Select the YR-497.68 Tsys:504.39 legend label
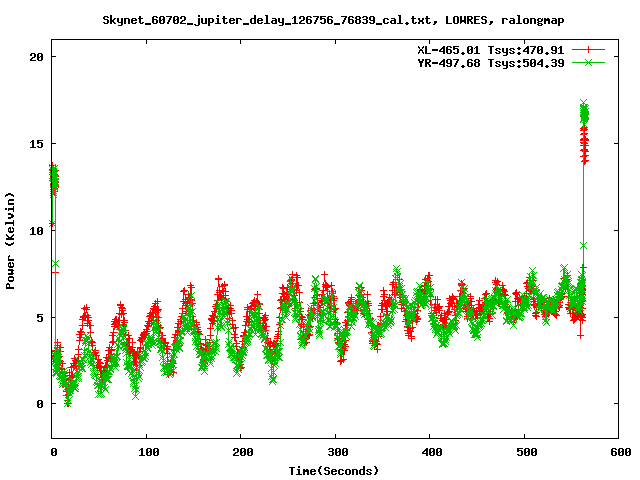The height and width of the screenshot is (480, 640). (490, 63)
